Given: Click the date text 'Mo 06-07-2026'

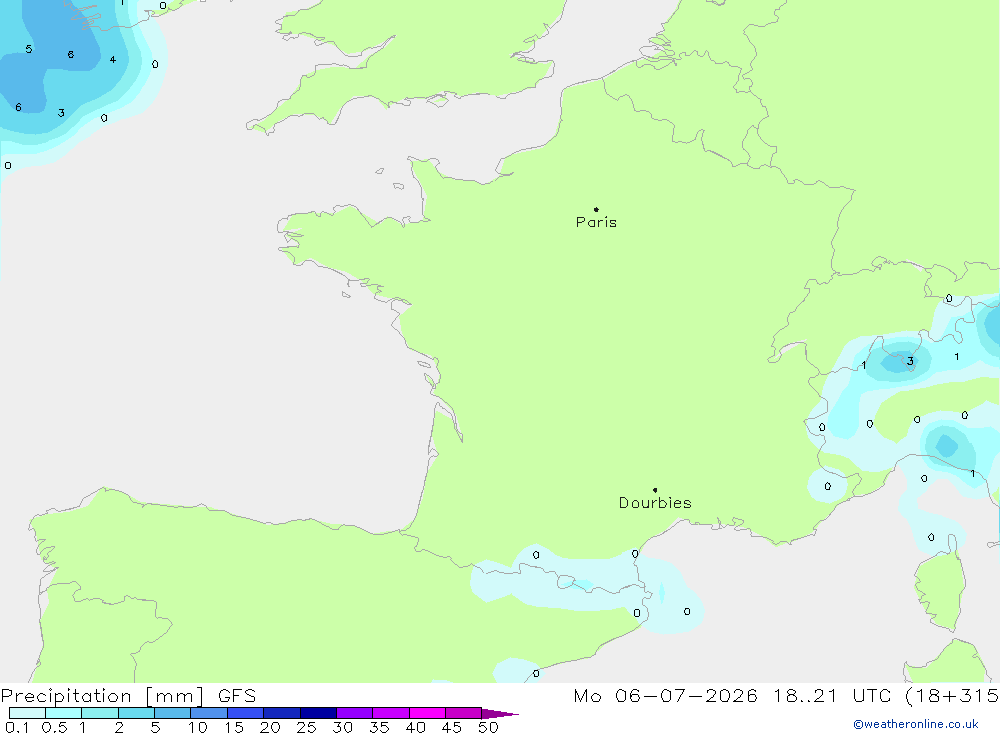Looking at the screenshot, I should 665,696.
